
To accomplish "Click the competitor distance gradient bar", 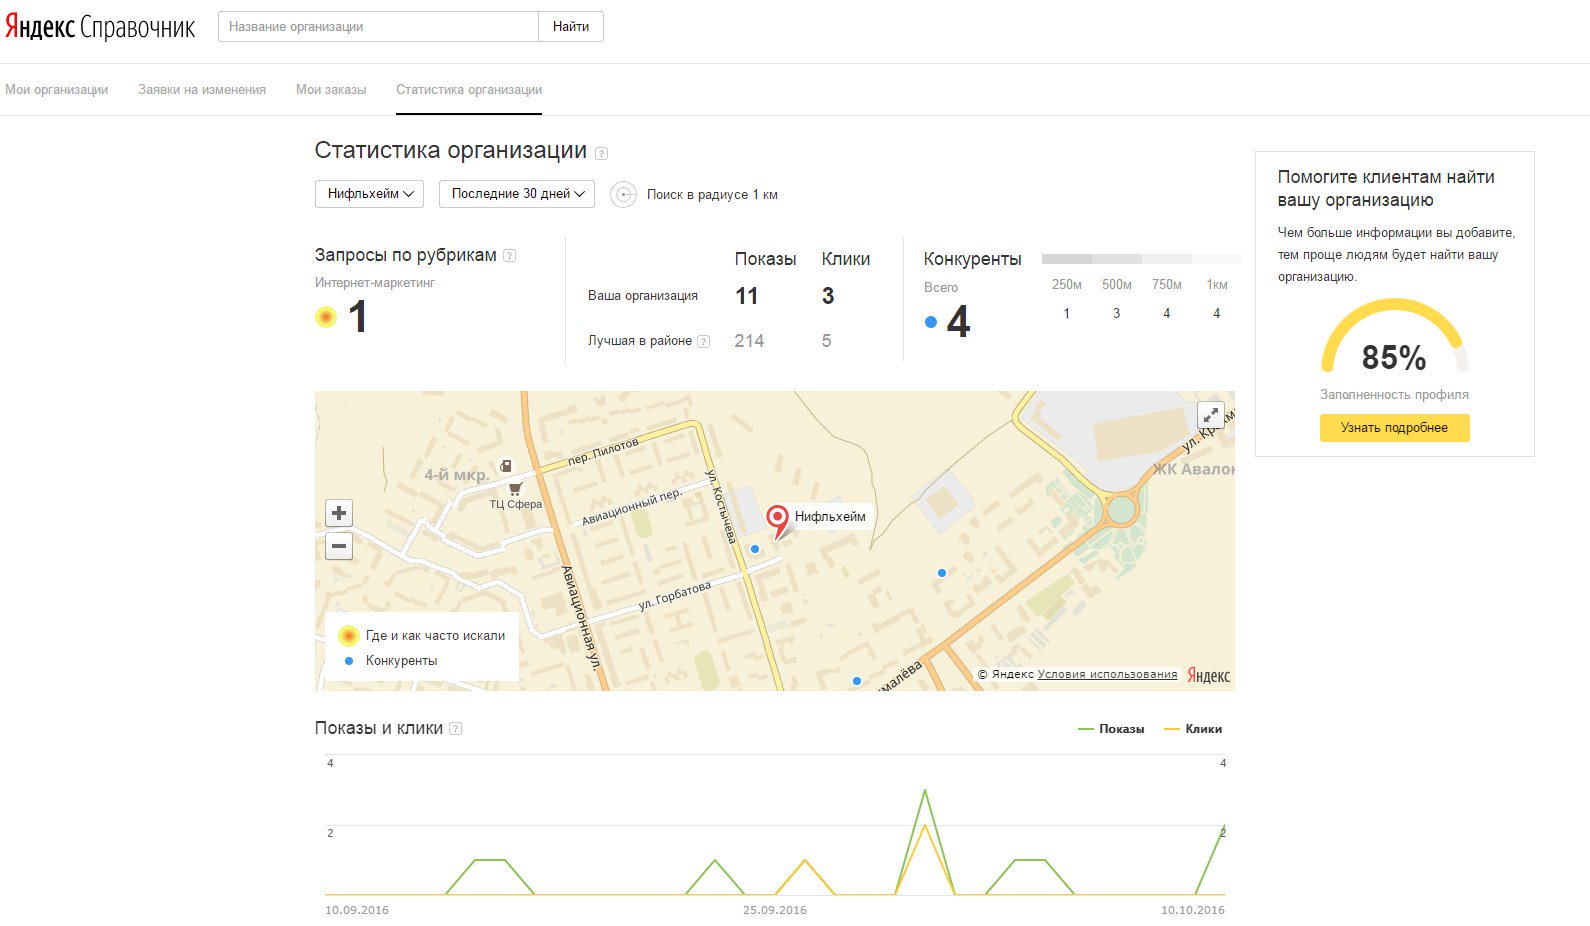I will click(1141, 259).
